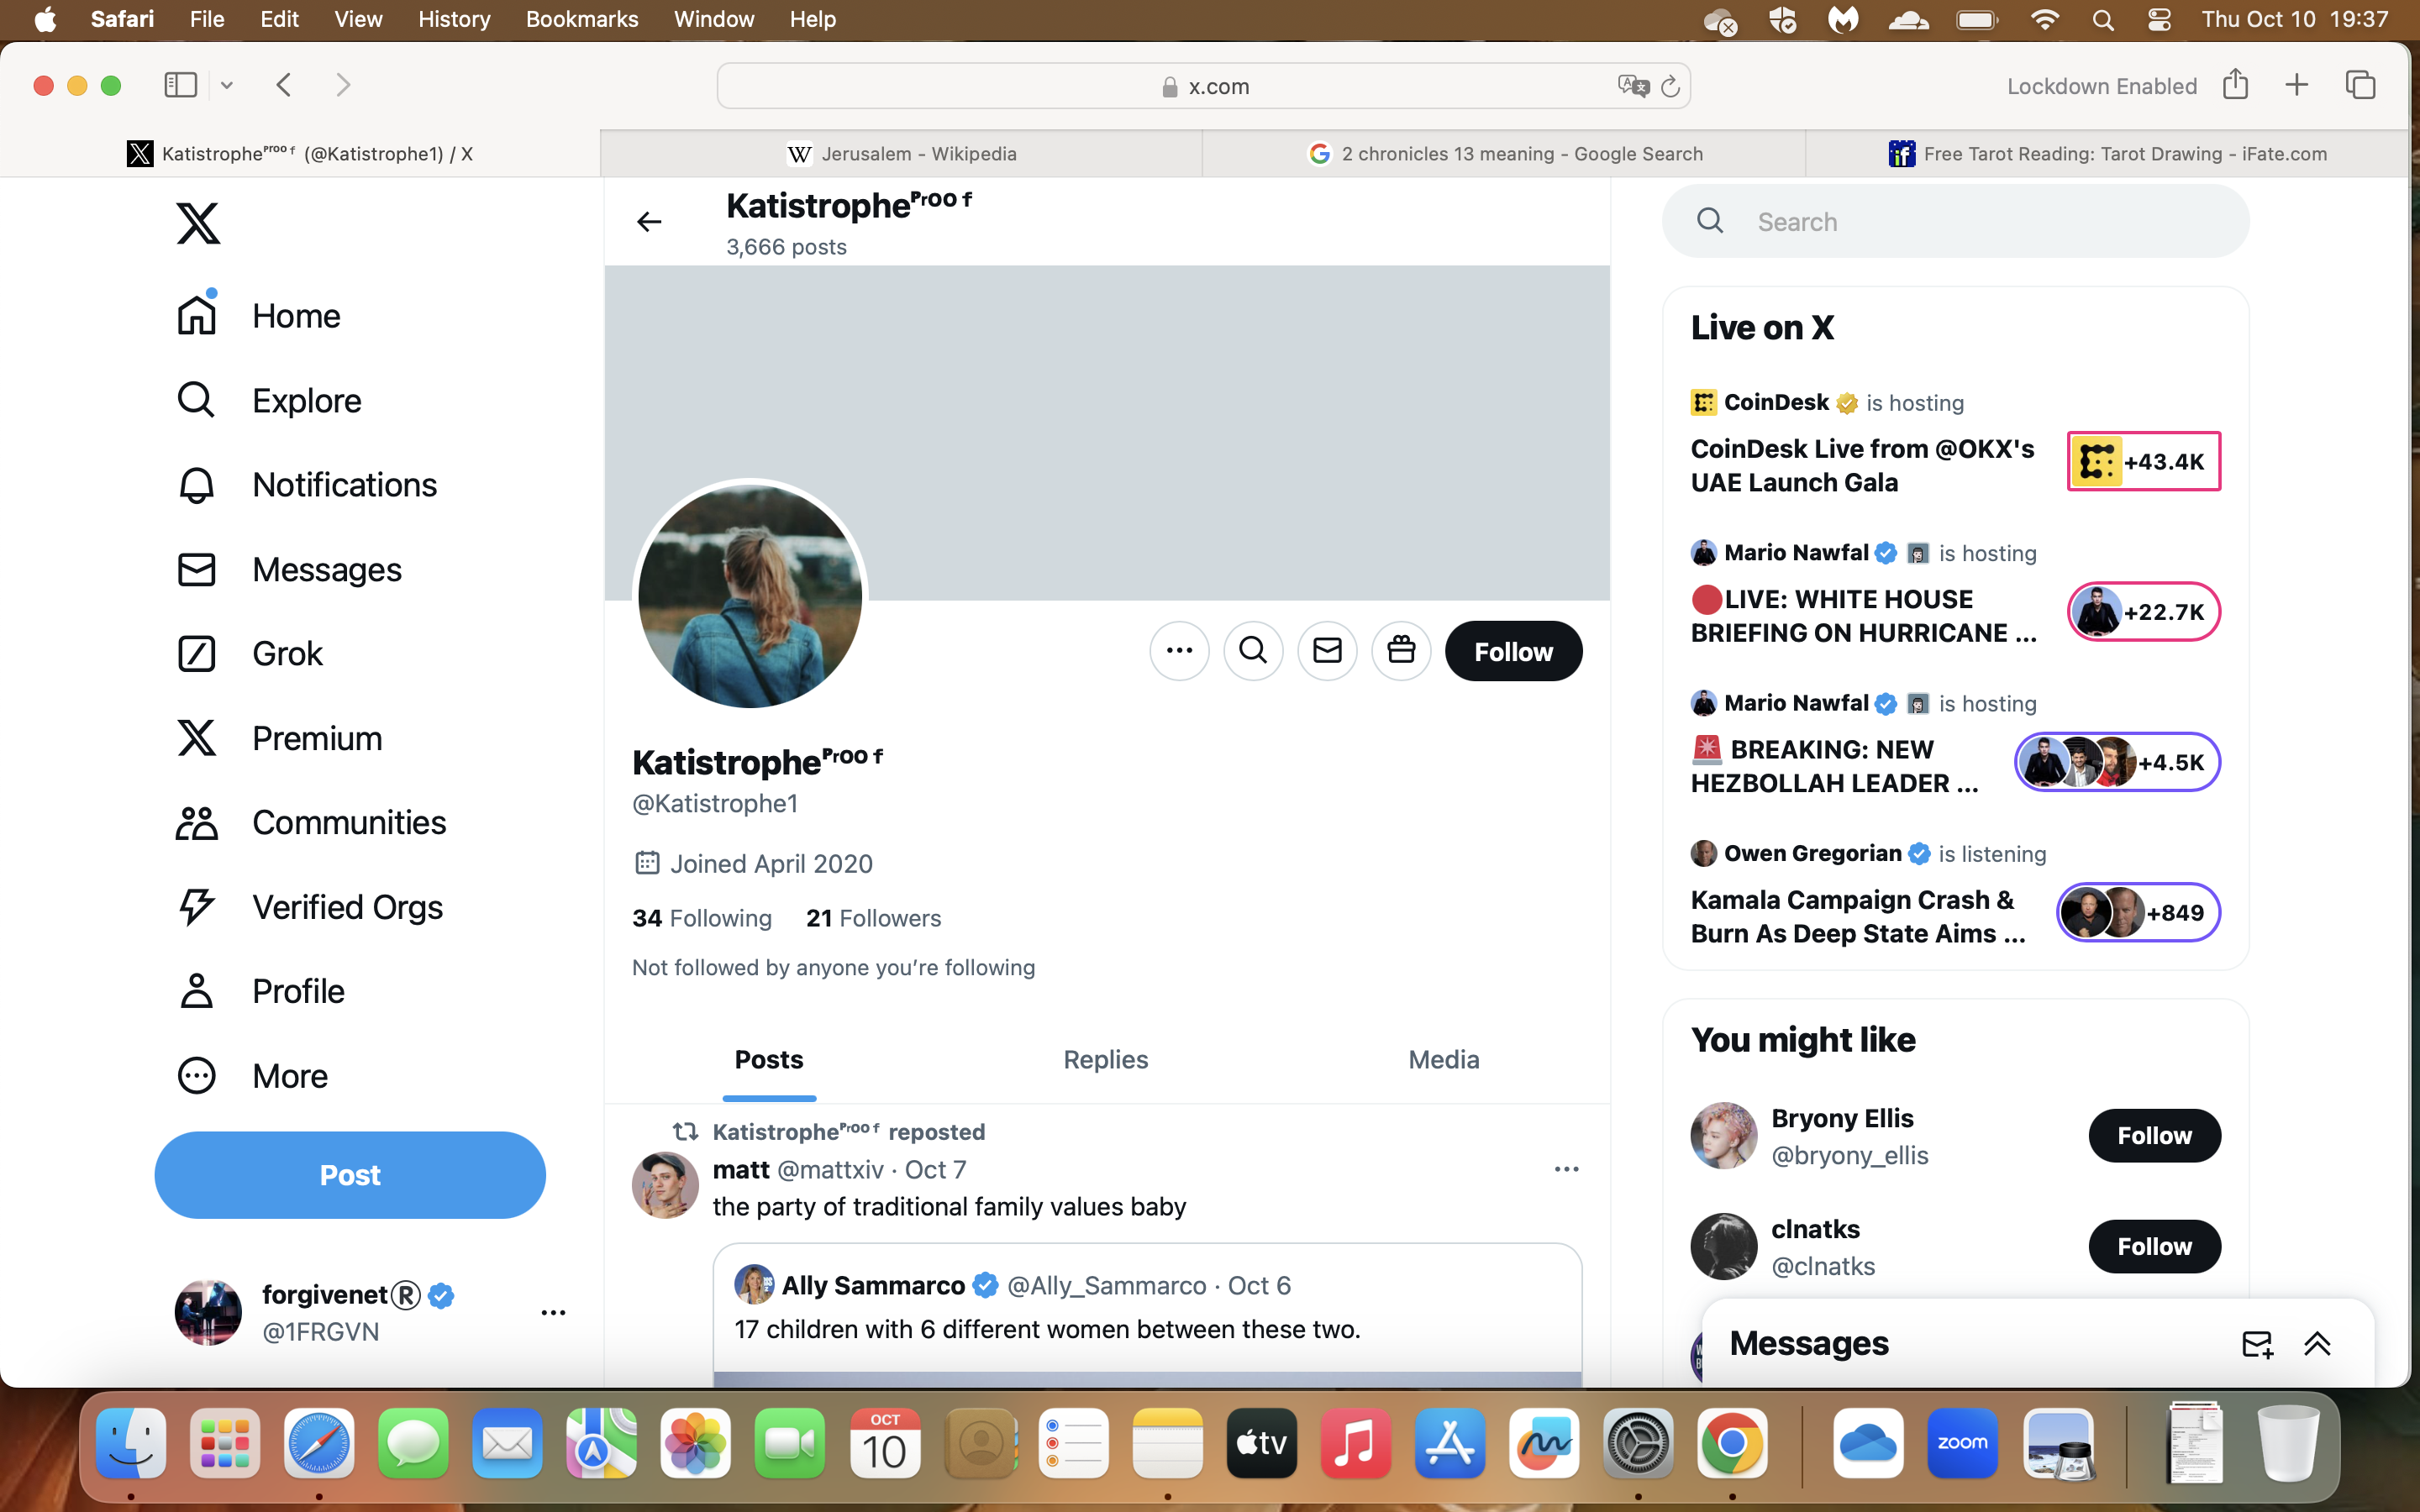Follow Bryony Ellis
The height and width of the screenshot is (1512, 2420).
tap(2154, 1136)
